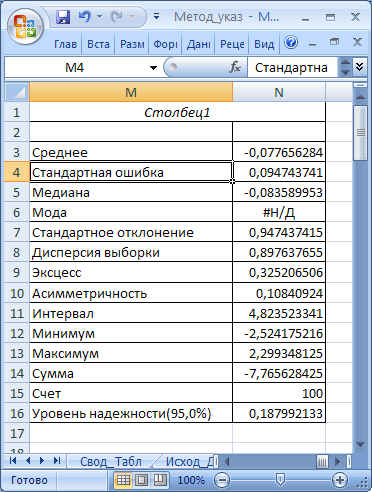The width and height of the screenshot is (372, 492).
Task: Open the 100% zoom level dialog
Action: pyautogui.click(x=191, y=480)
